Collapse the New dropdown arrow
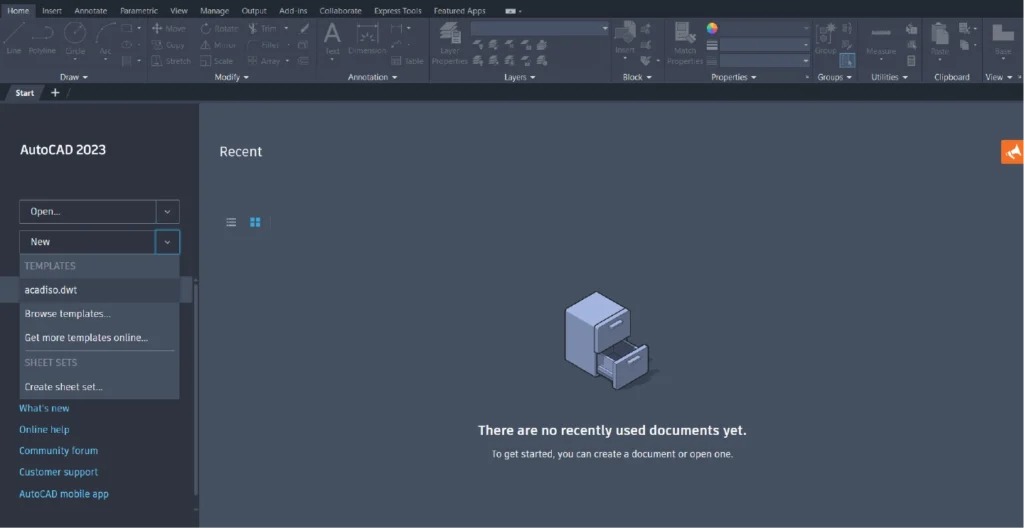The image size is (1024, 528). click(167, 242)
